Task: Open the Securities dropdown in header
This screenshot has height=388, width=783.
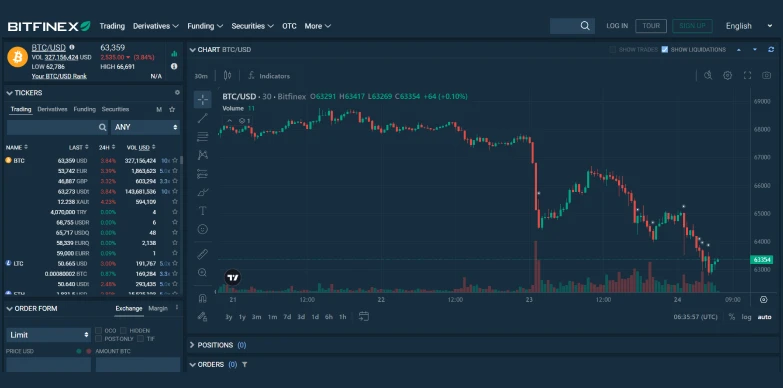Action: coord(253,26)
